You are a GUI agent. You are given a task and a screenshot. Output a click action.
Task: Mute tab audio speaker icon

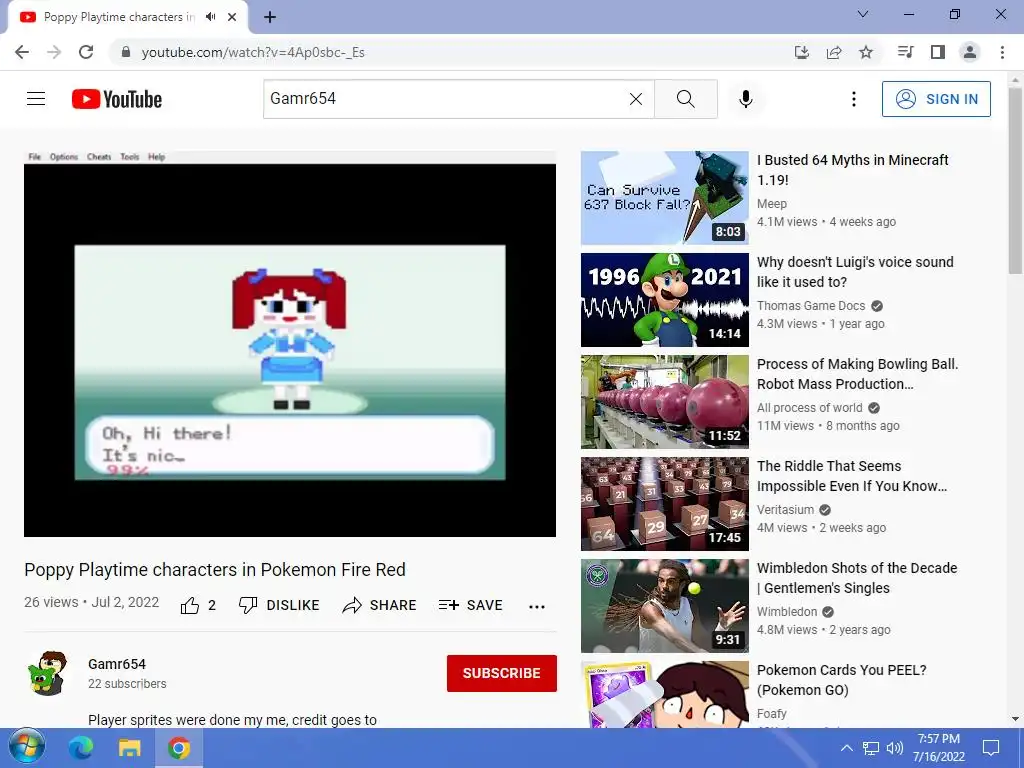(x=210, y=17)
